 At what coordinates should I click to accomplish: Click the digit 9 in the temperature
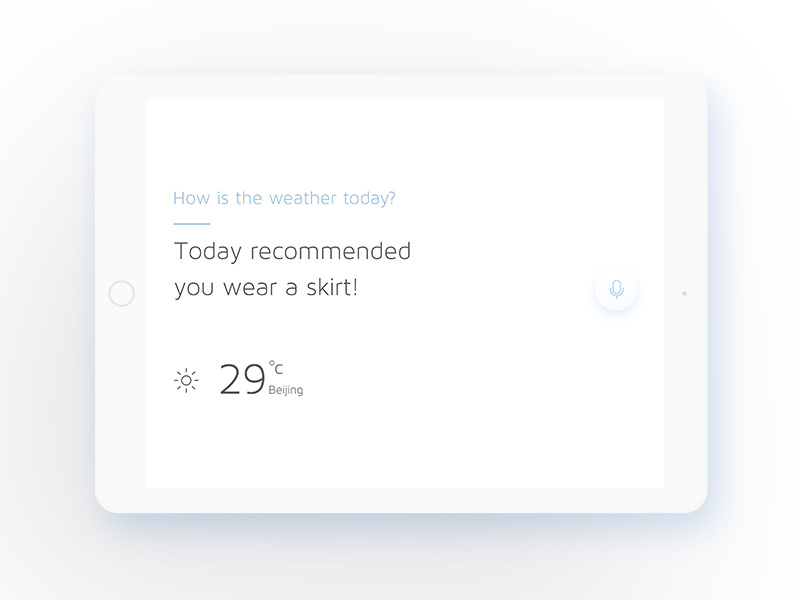(254, 380)
